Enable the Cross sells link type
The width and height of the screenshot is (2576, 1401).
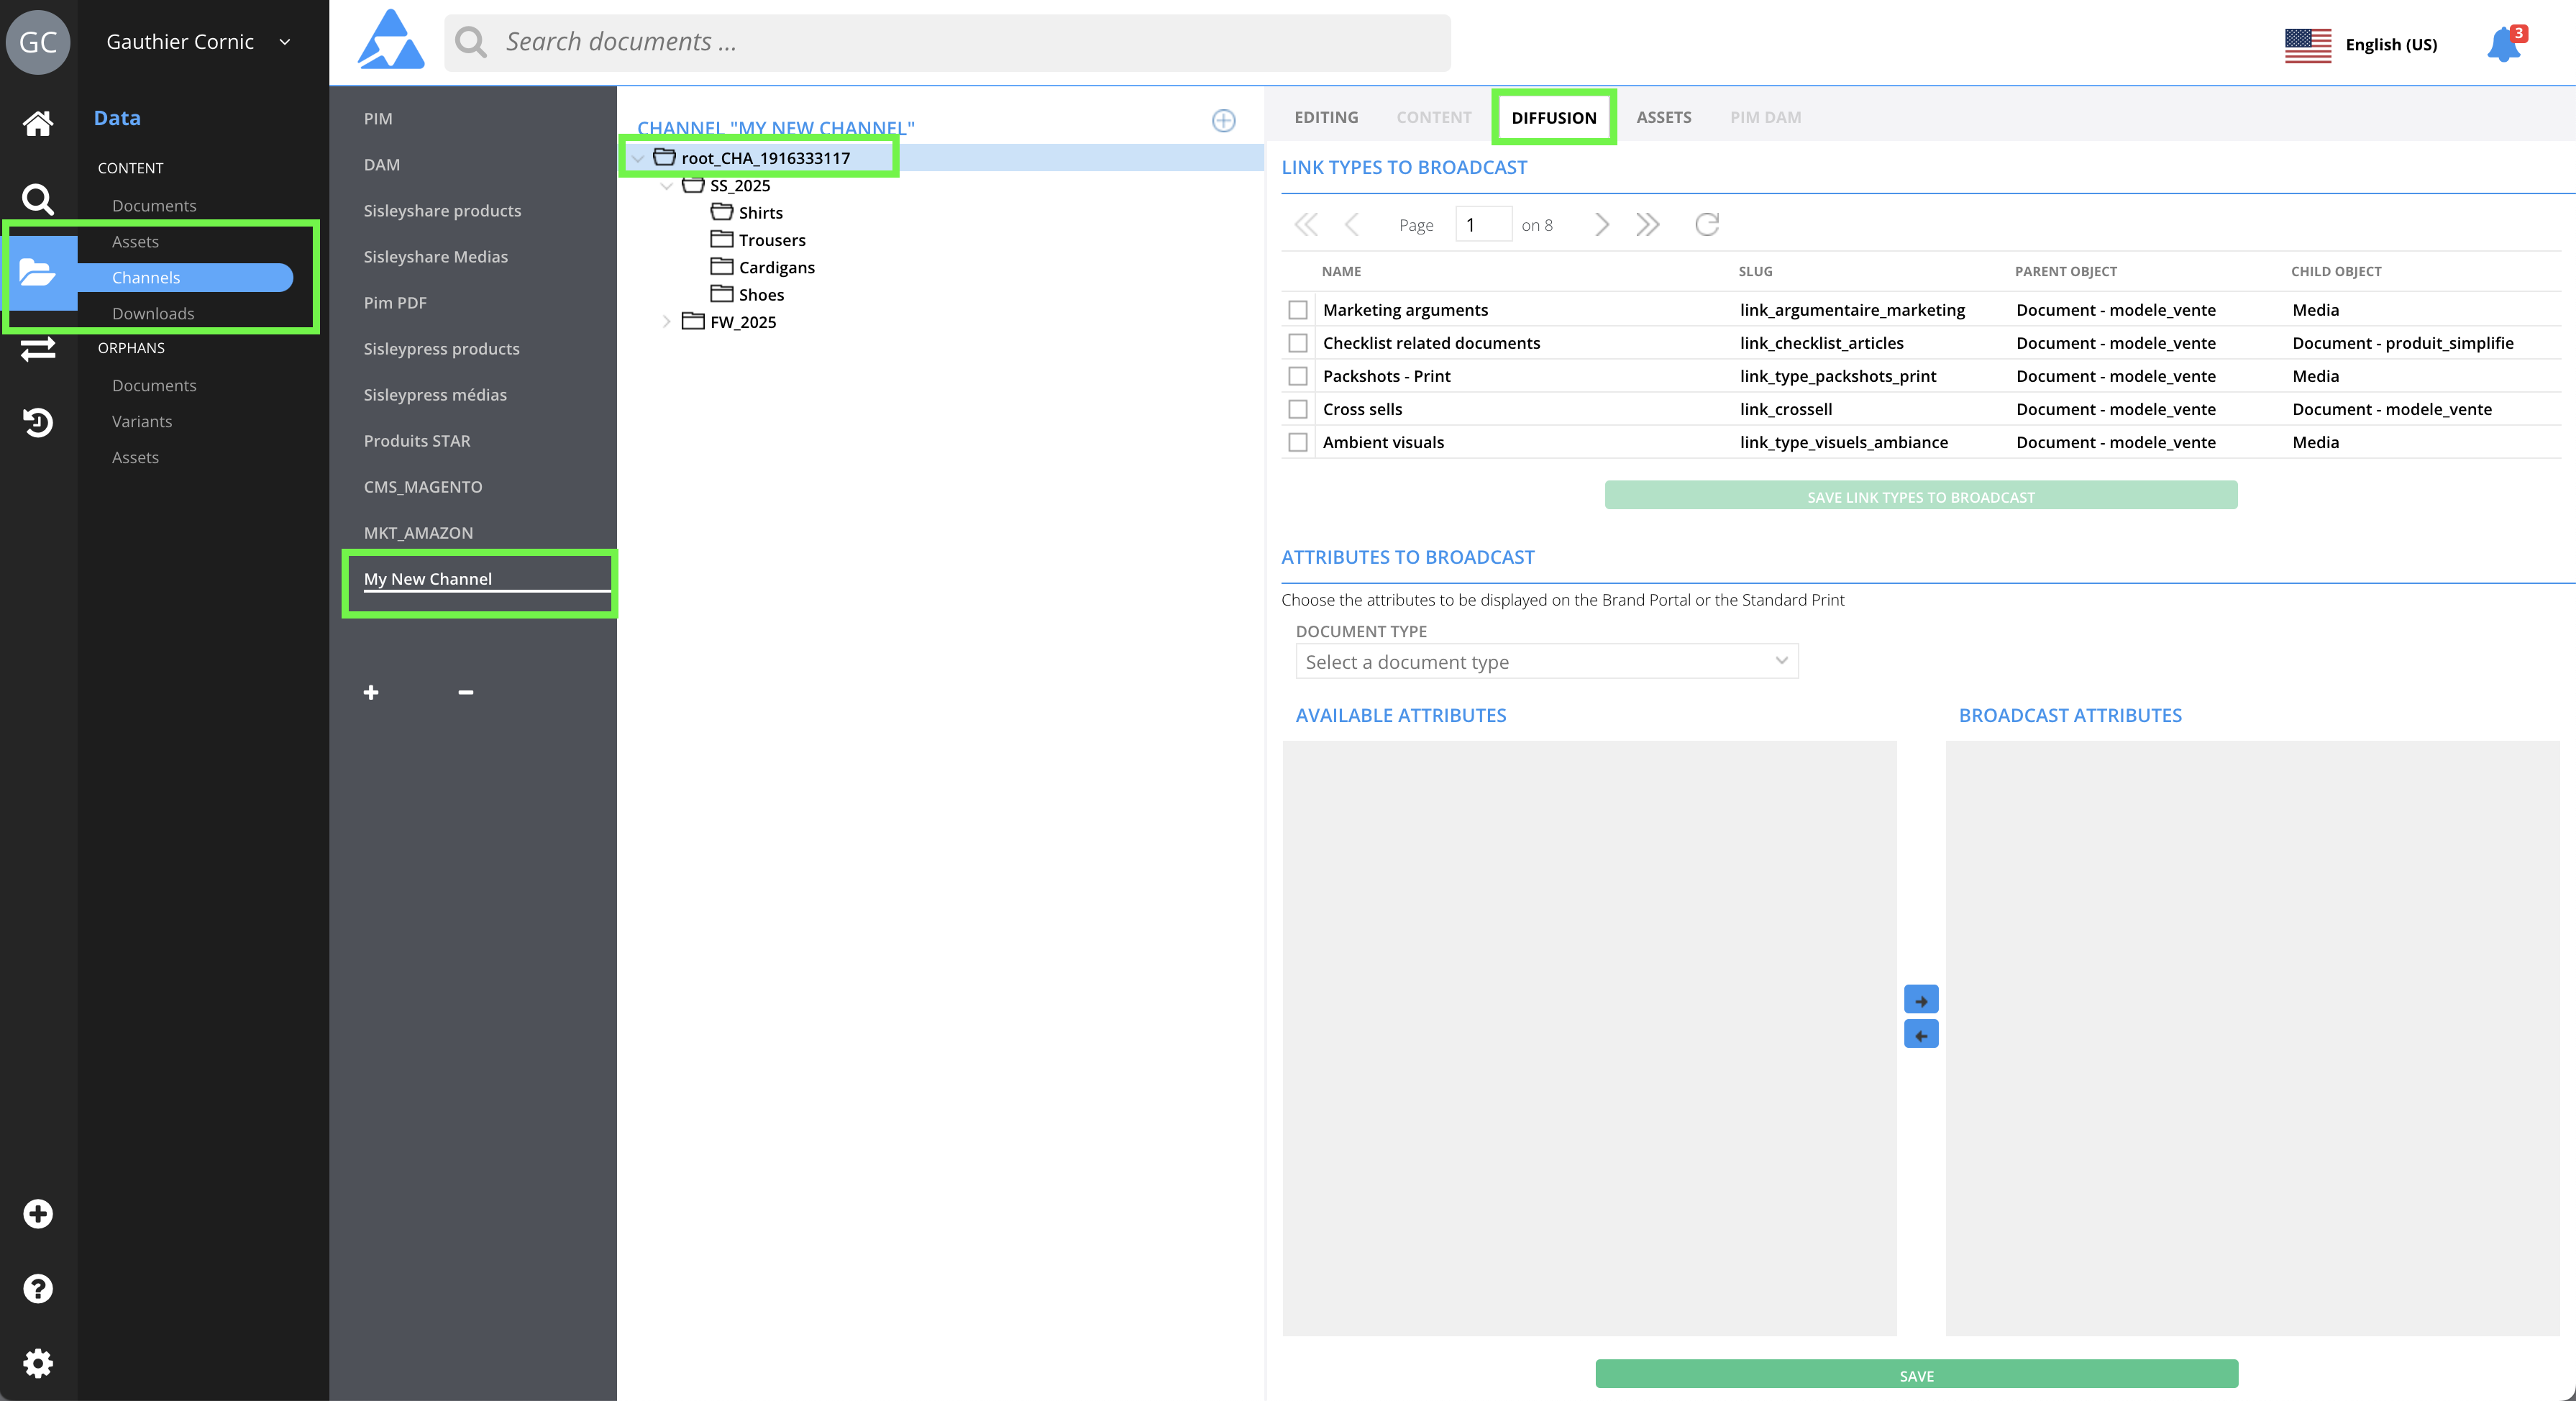coord(1297,409)
